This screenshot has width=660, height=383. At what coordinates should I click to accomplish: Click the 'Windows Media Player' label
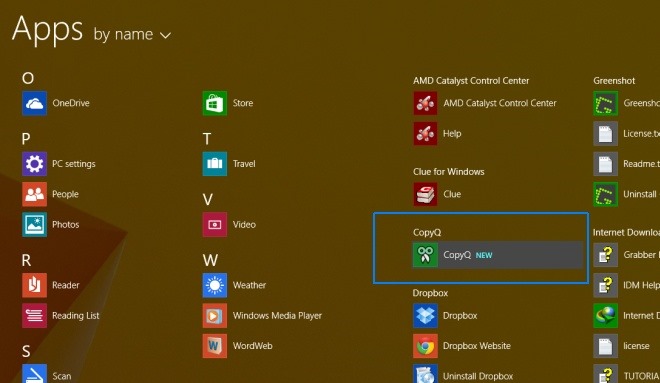click(x=277, y=315)
